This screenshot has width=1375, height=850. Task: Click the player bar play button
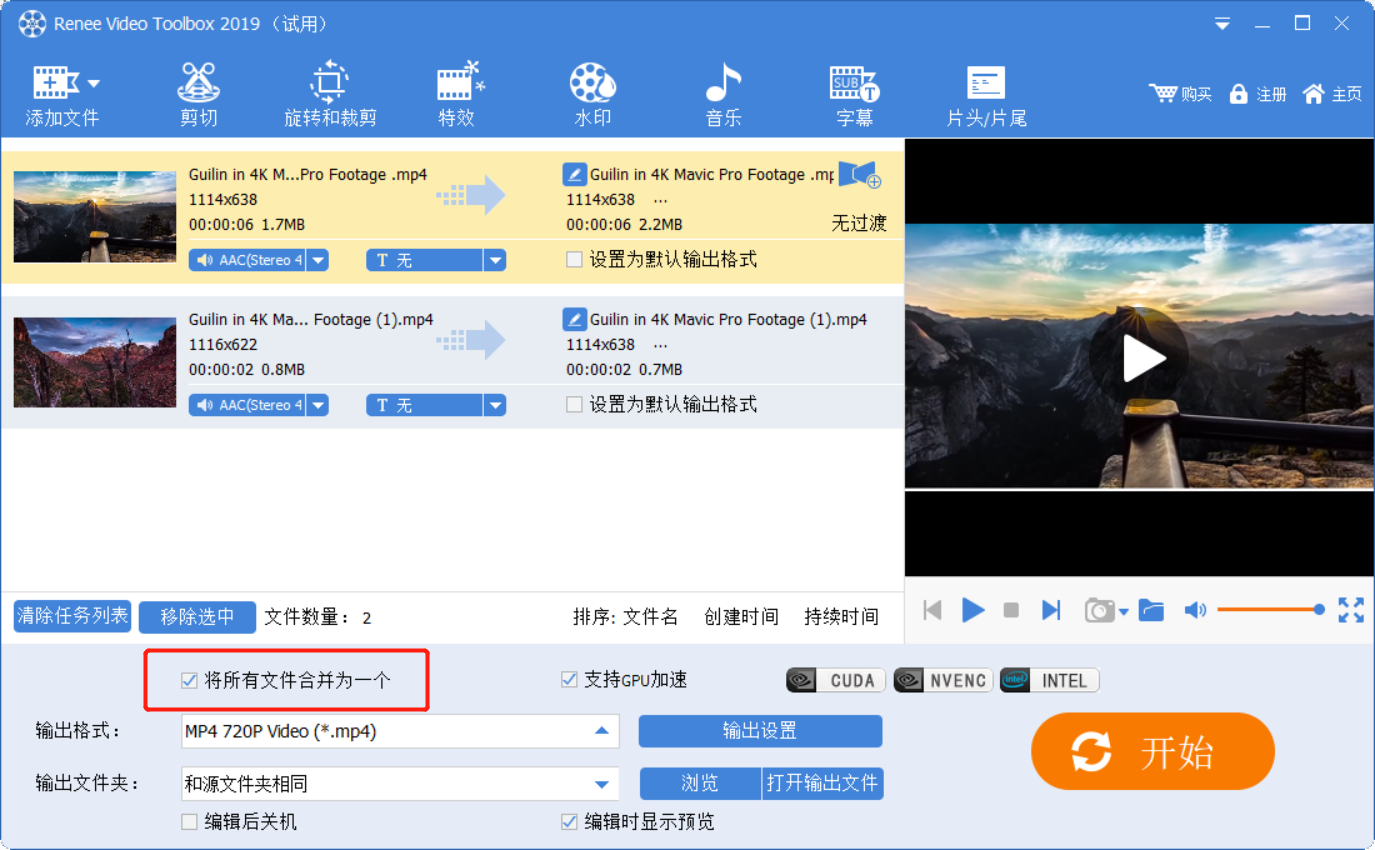click(973, 610)
